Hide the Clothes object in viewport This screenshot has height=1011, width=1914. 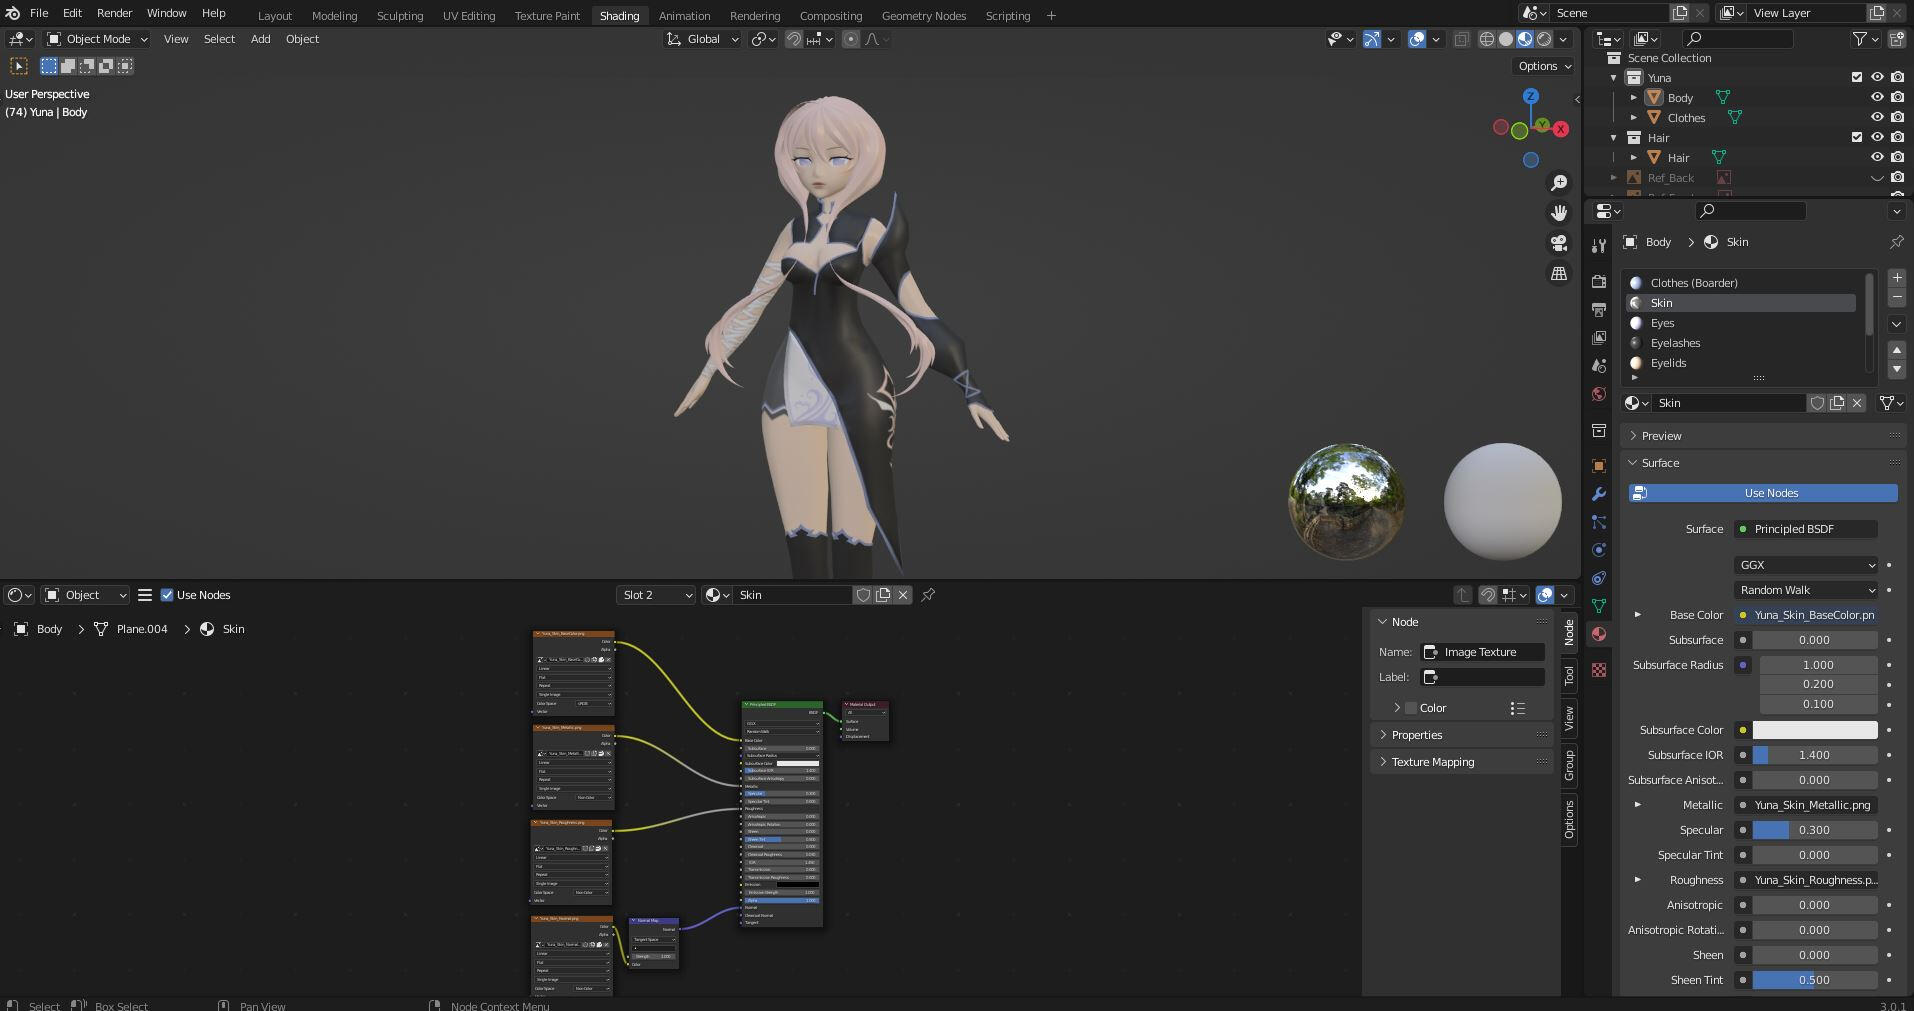click(x=1877, y=118)
